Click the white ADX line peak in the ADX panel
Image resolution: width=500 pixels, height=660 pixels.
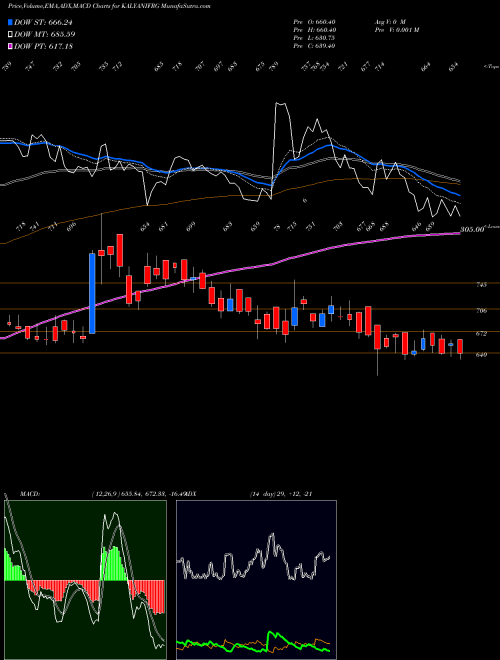[272, 537]
